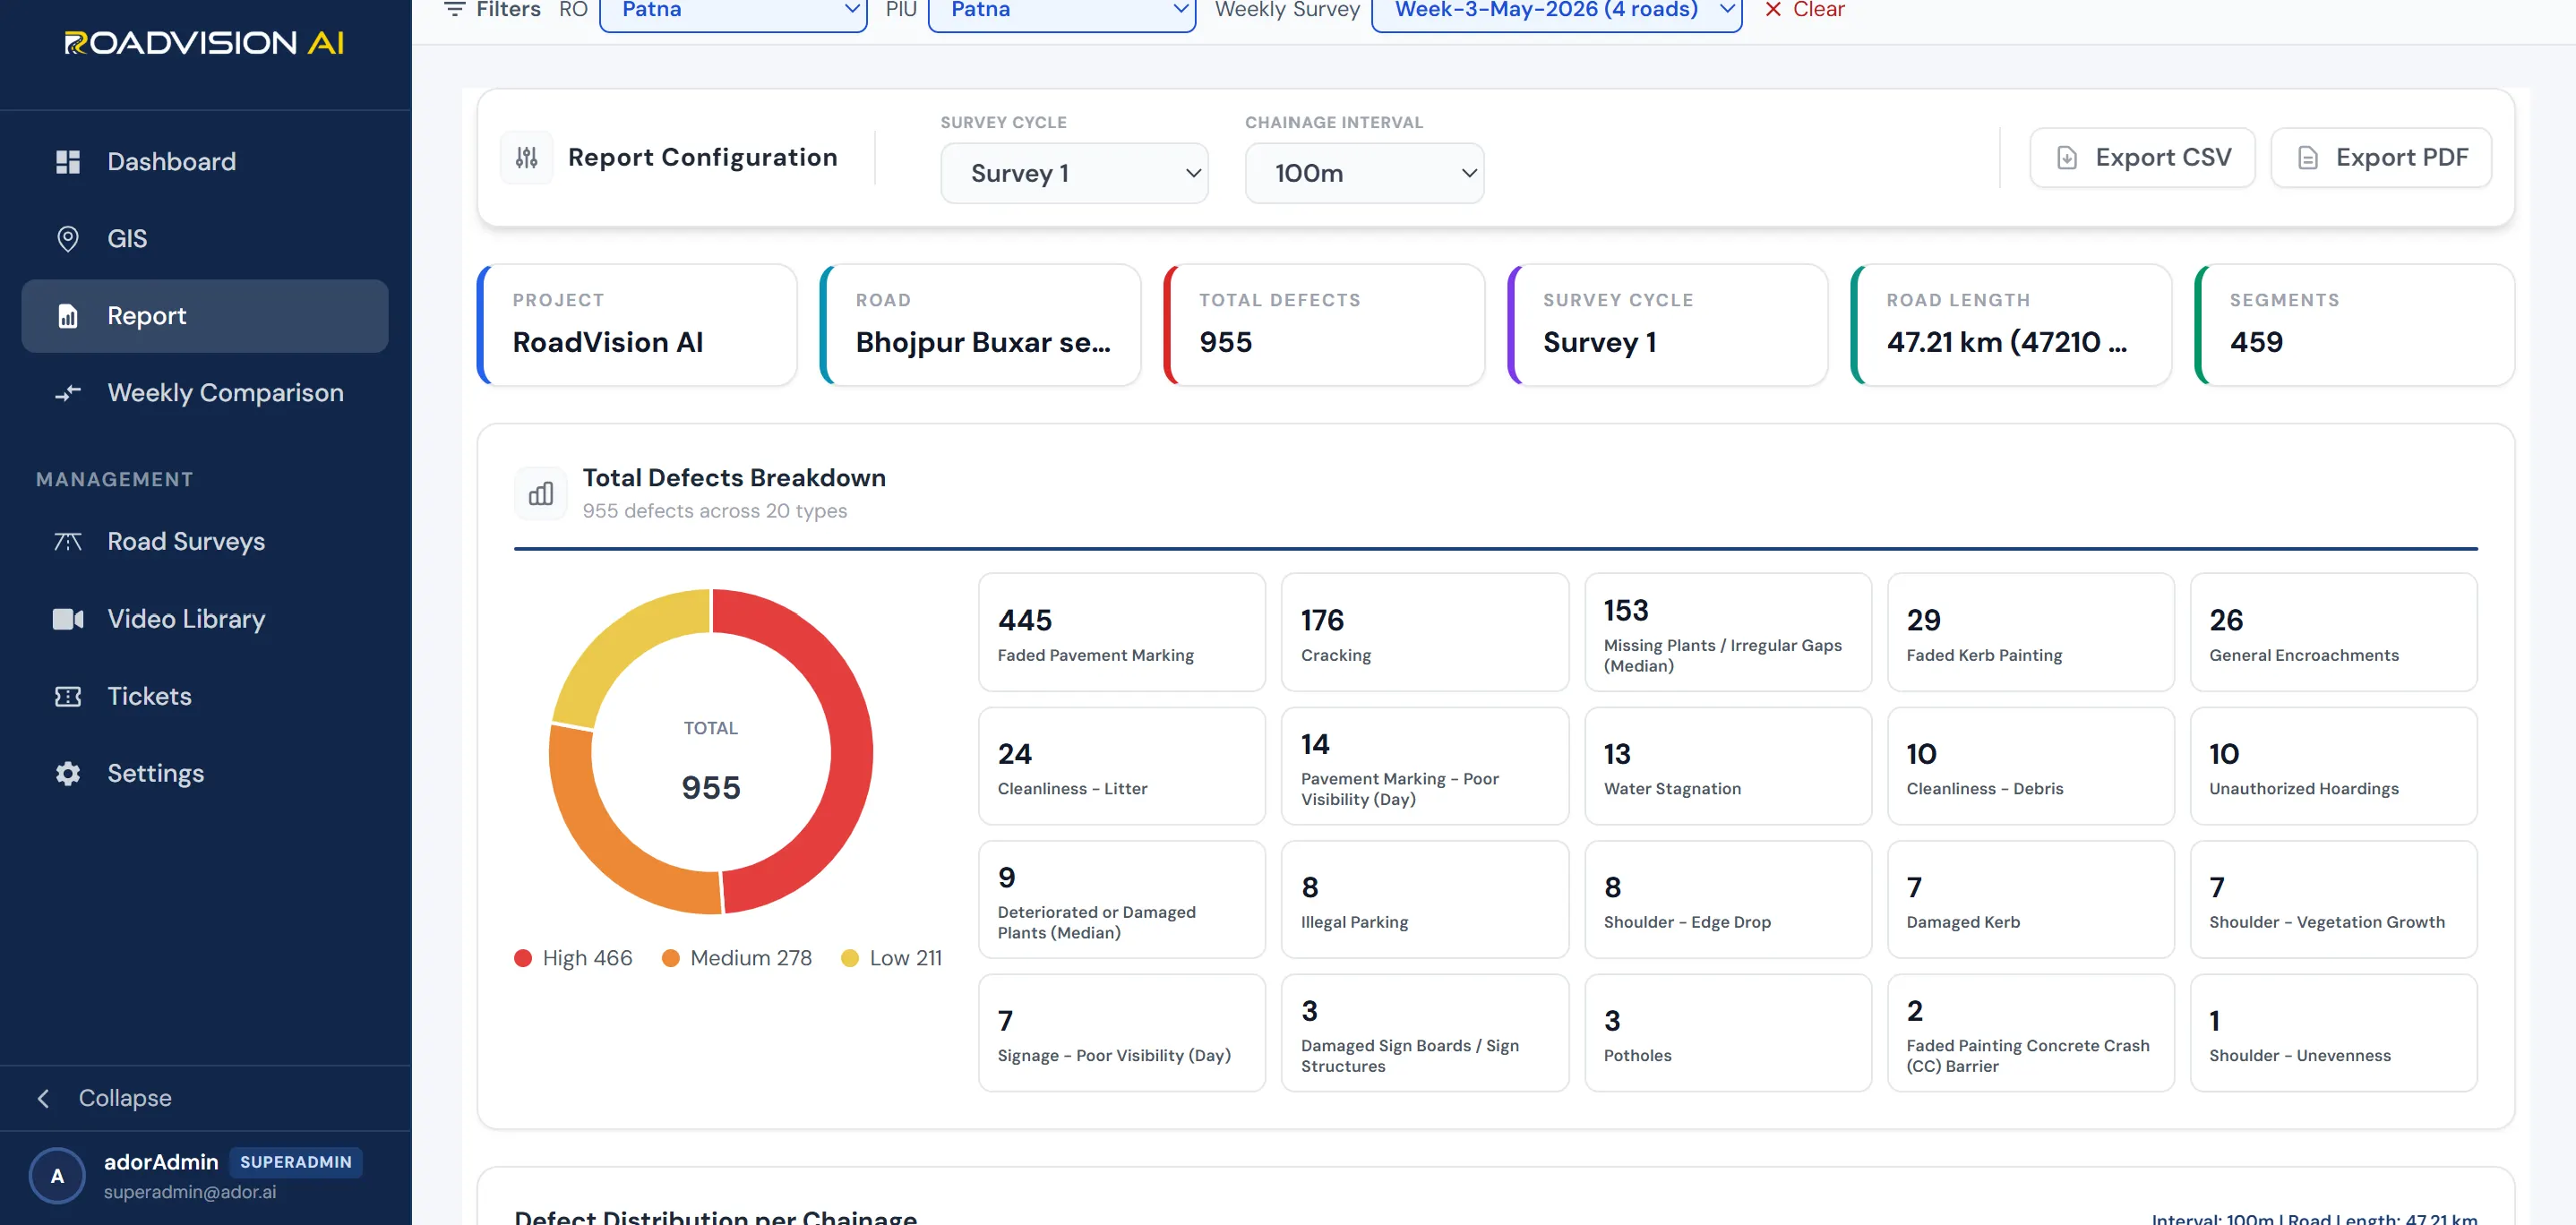Open Road Surveys under Management
This screenshot has height=1225, width=2576.
click(x=205, y=541)
